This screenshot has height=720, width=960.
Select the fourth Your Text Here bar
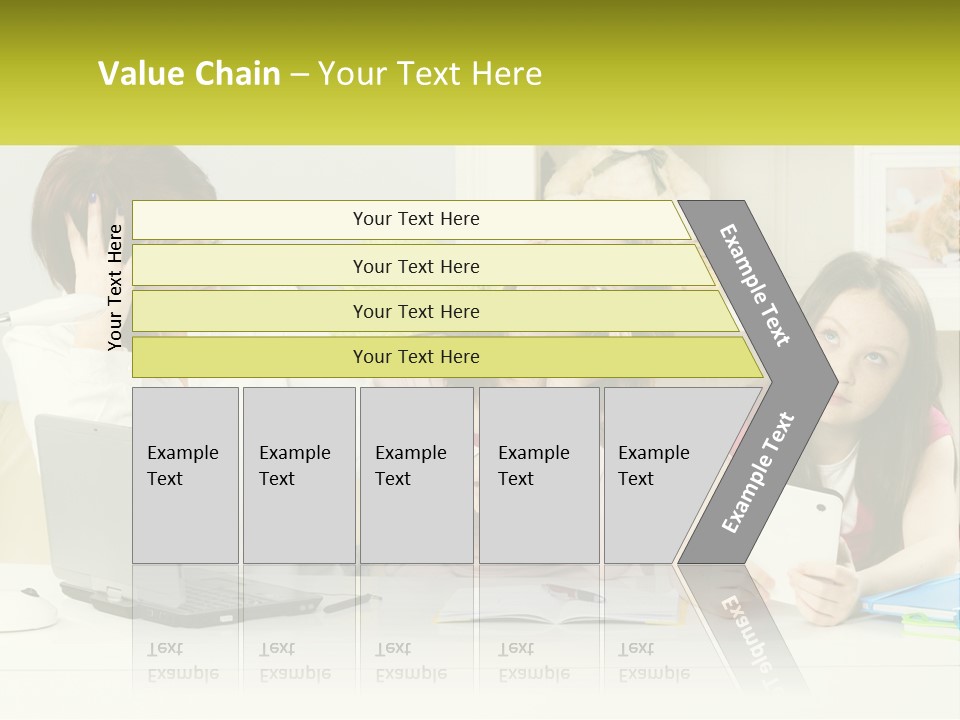click(x=447, y=357)
